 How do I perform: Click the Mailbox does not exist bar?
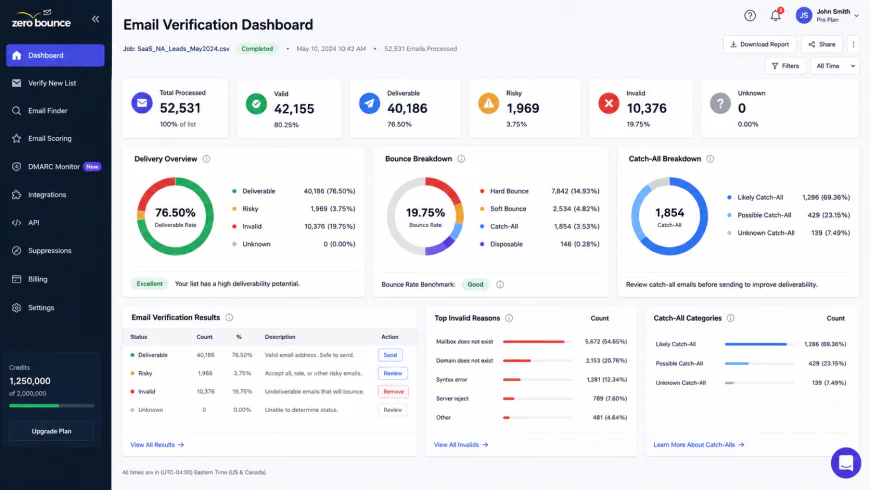[537, 342]
